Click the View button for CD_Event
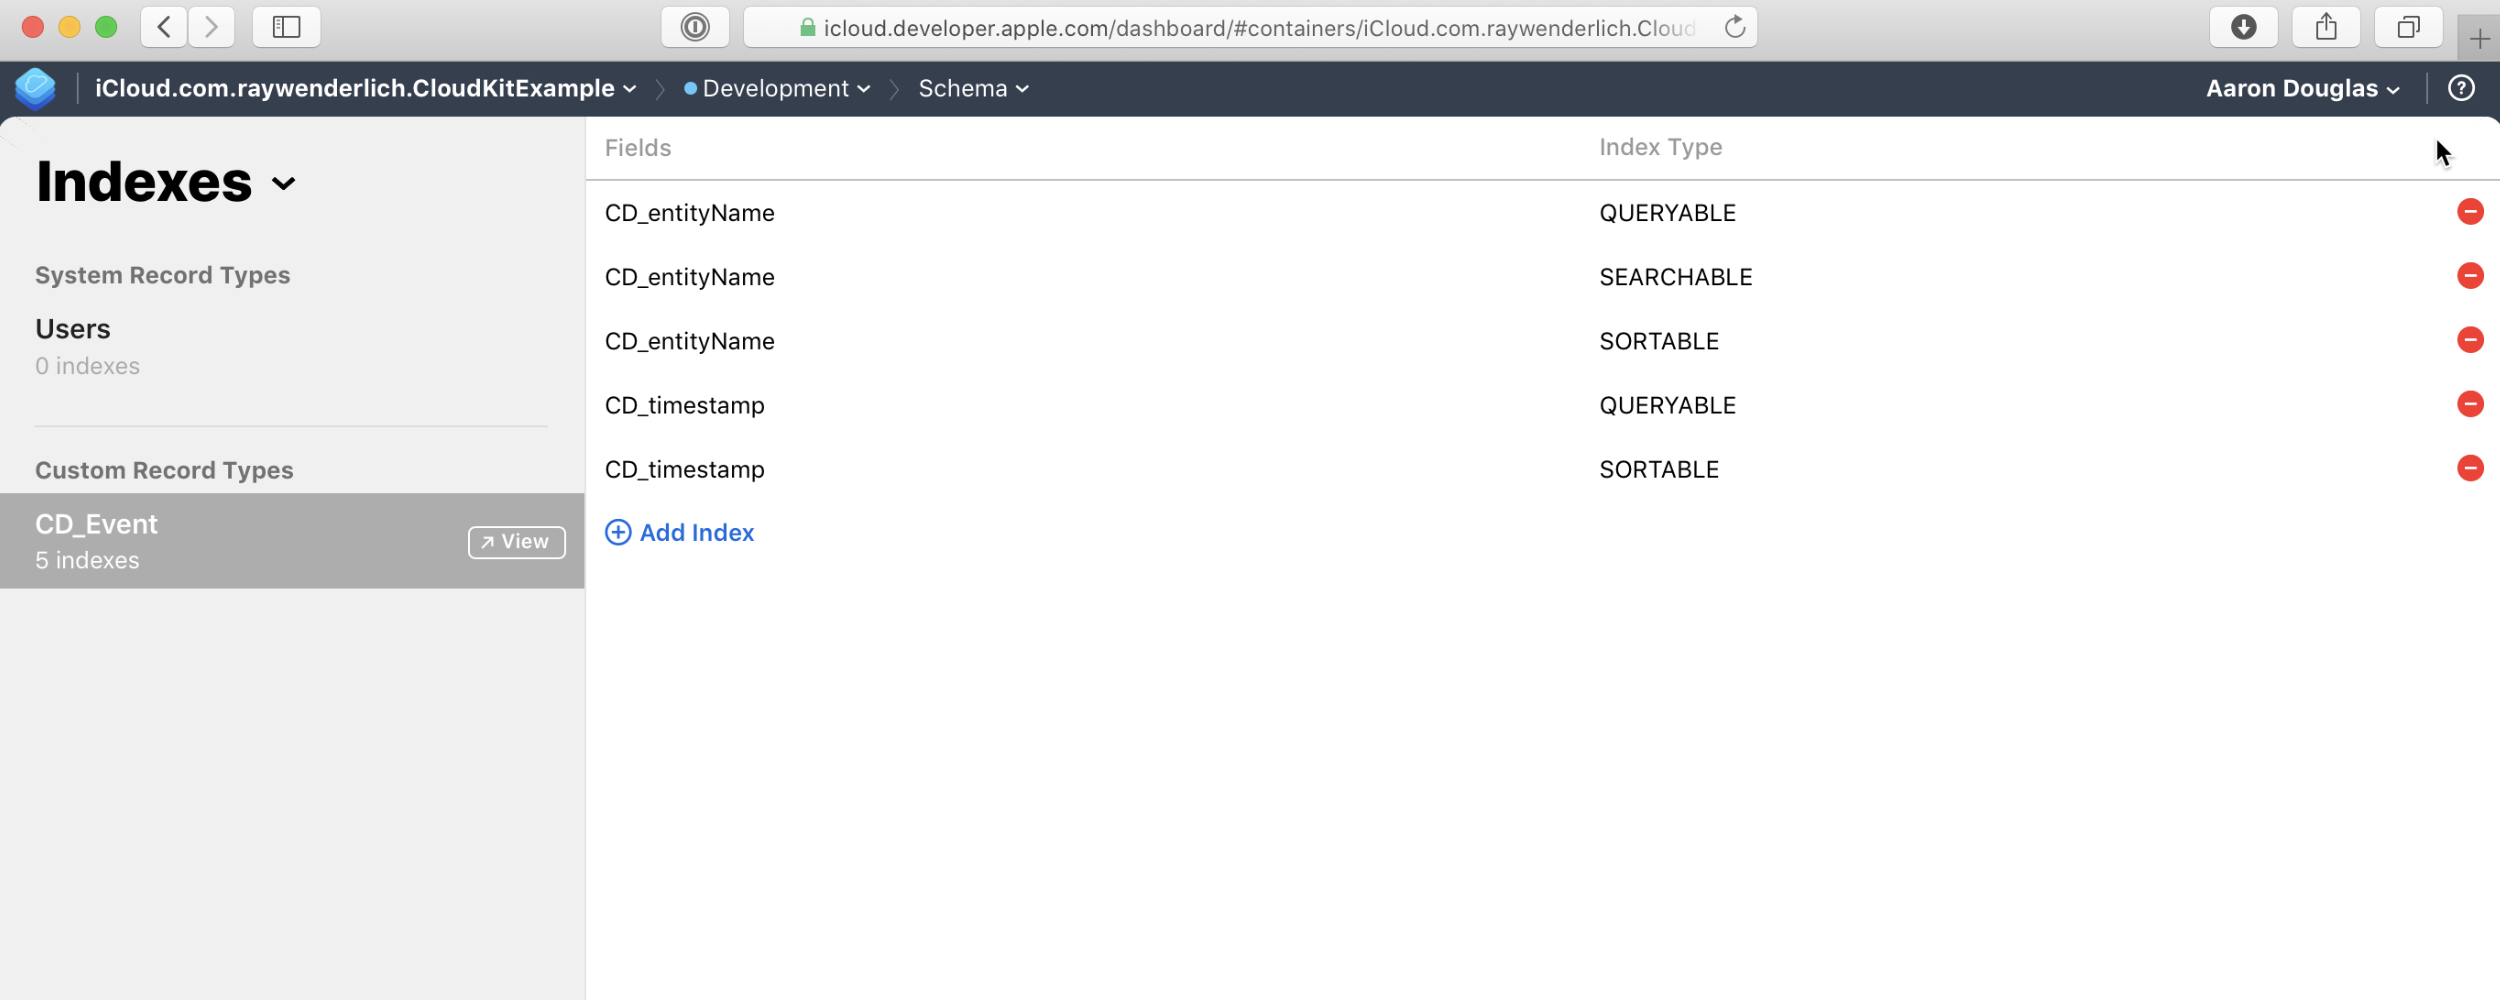 516,542
